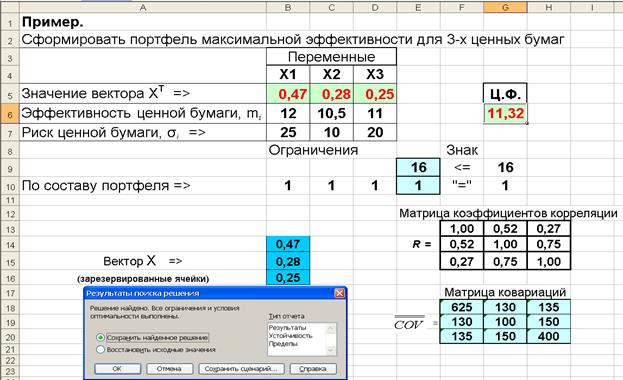Select Сохранить найденное решение radio option
Screen dimensions: 623x380
pyautogui.click(x=153, y=337)
